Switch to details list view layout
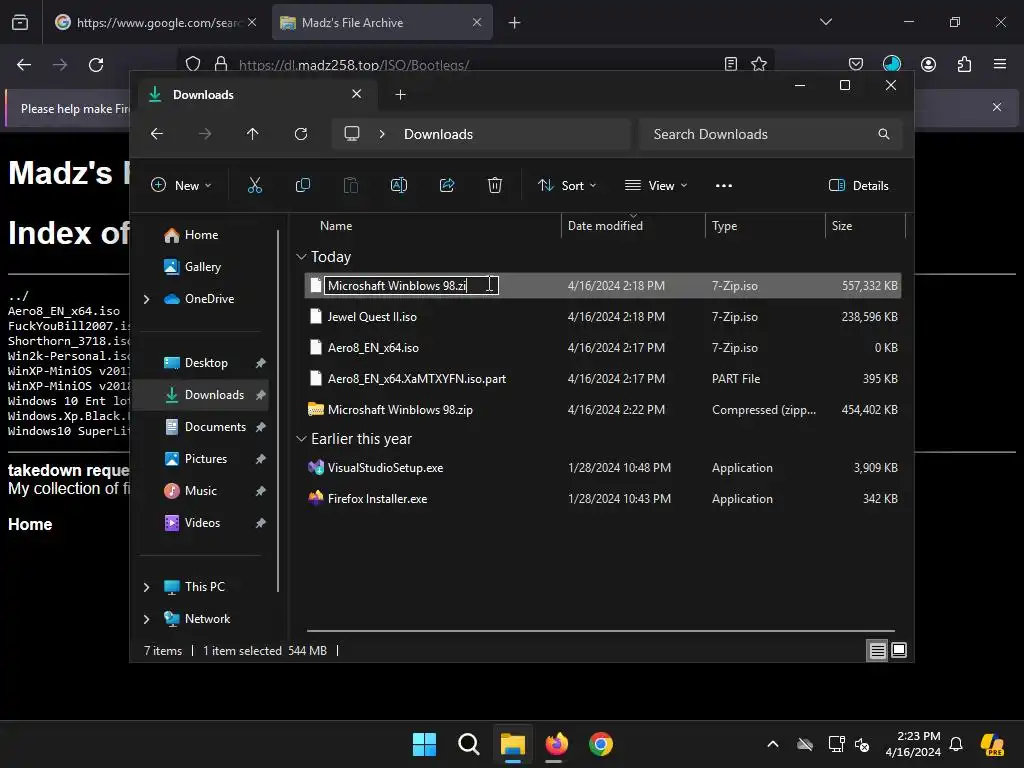 tap(878, 650)
